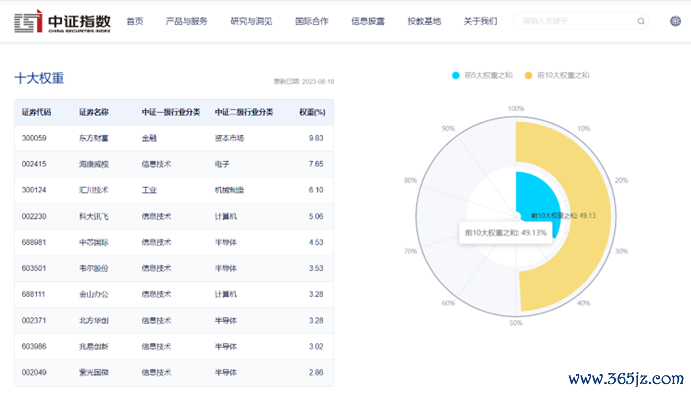The width and height of the screenshot is (691, 394).
Task: Go to the 投教基地 page
Action: 424,21
